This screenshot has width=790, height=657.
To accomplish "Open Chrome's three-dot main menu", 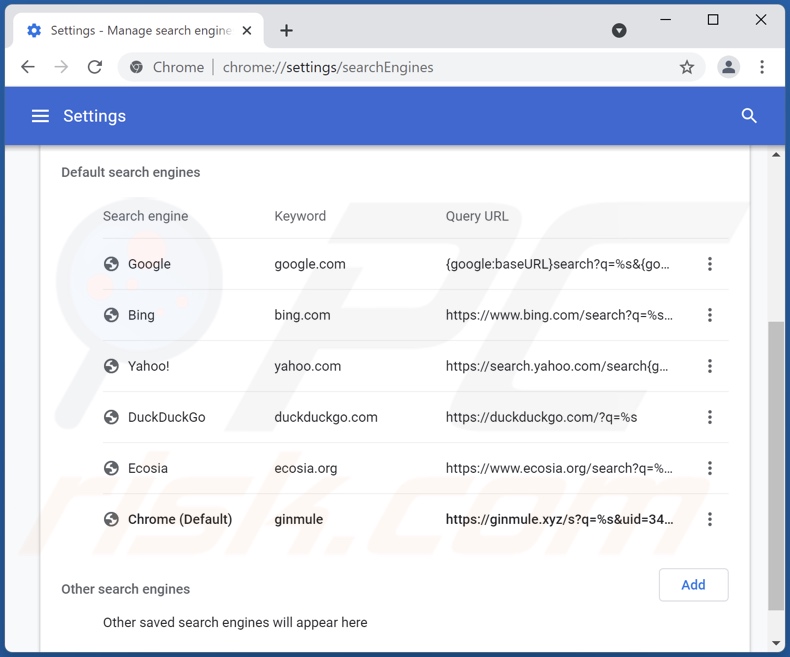I will (x=762, y=67).
